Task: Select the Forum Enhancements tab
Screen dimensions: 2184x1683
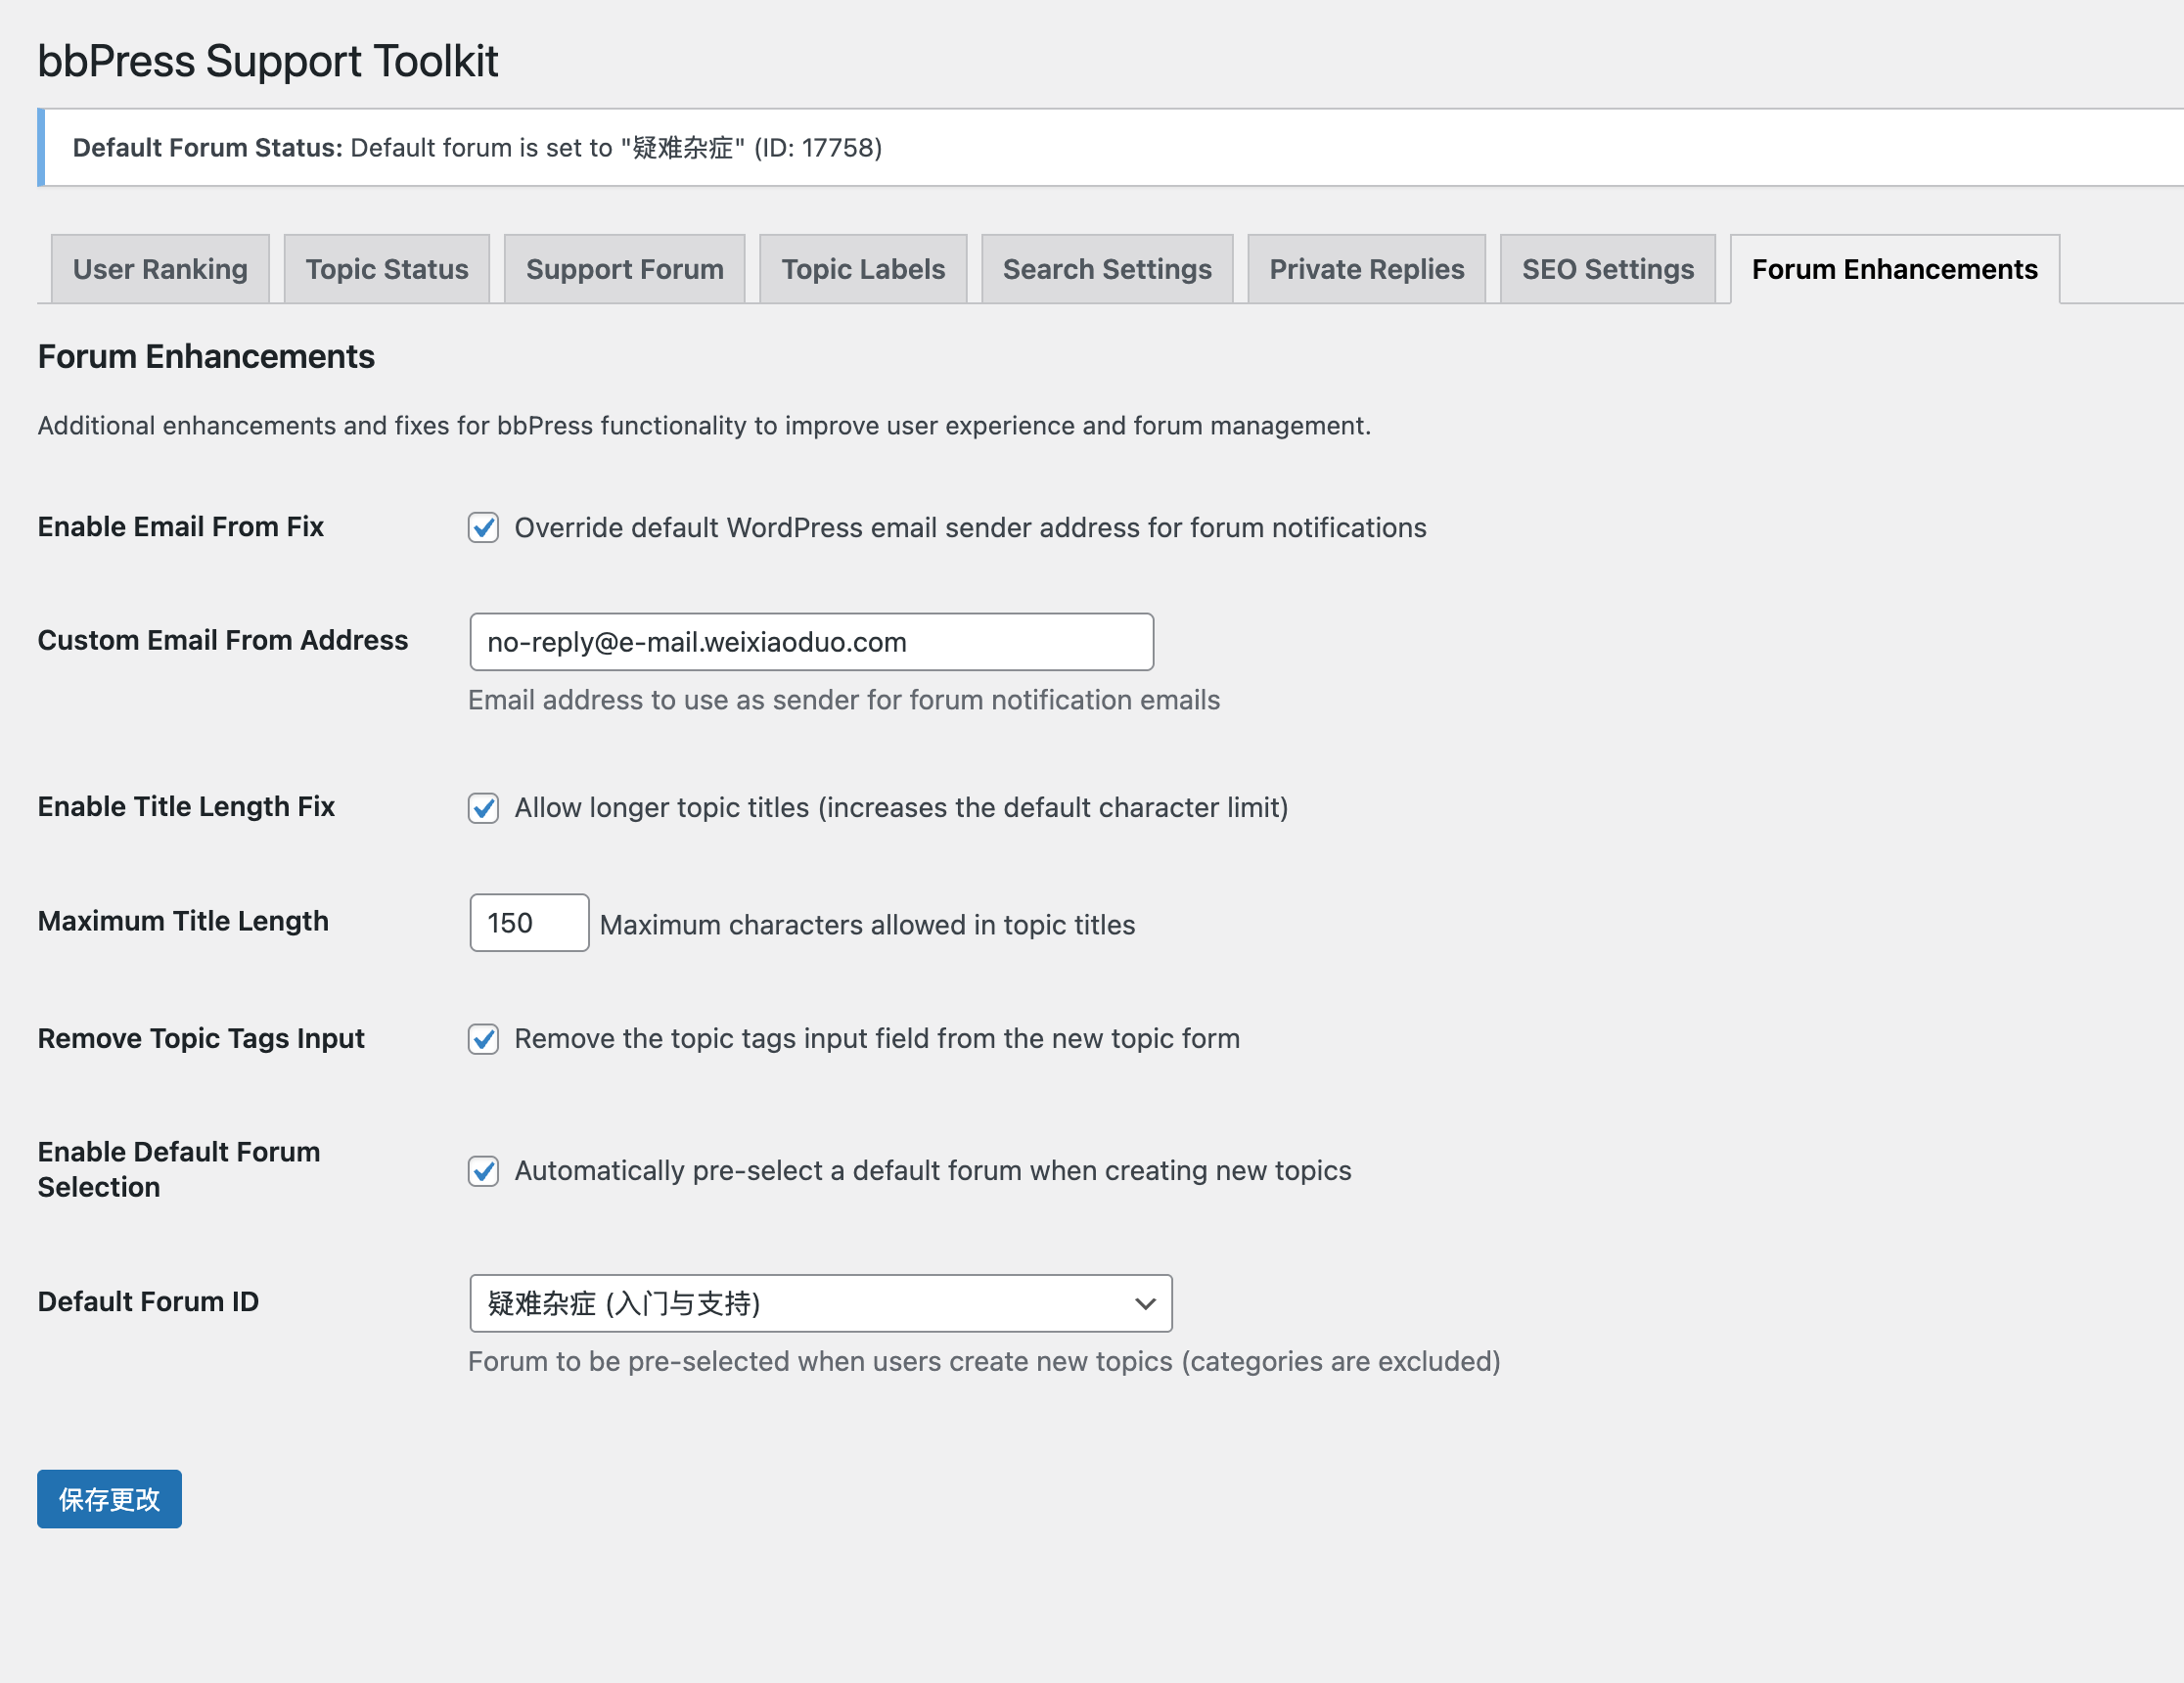Action: tap(1894, 269)
